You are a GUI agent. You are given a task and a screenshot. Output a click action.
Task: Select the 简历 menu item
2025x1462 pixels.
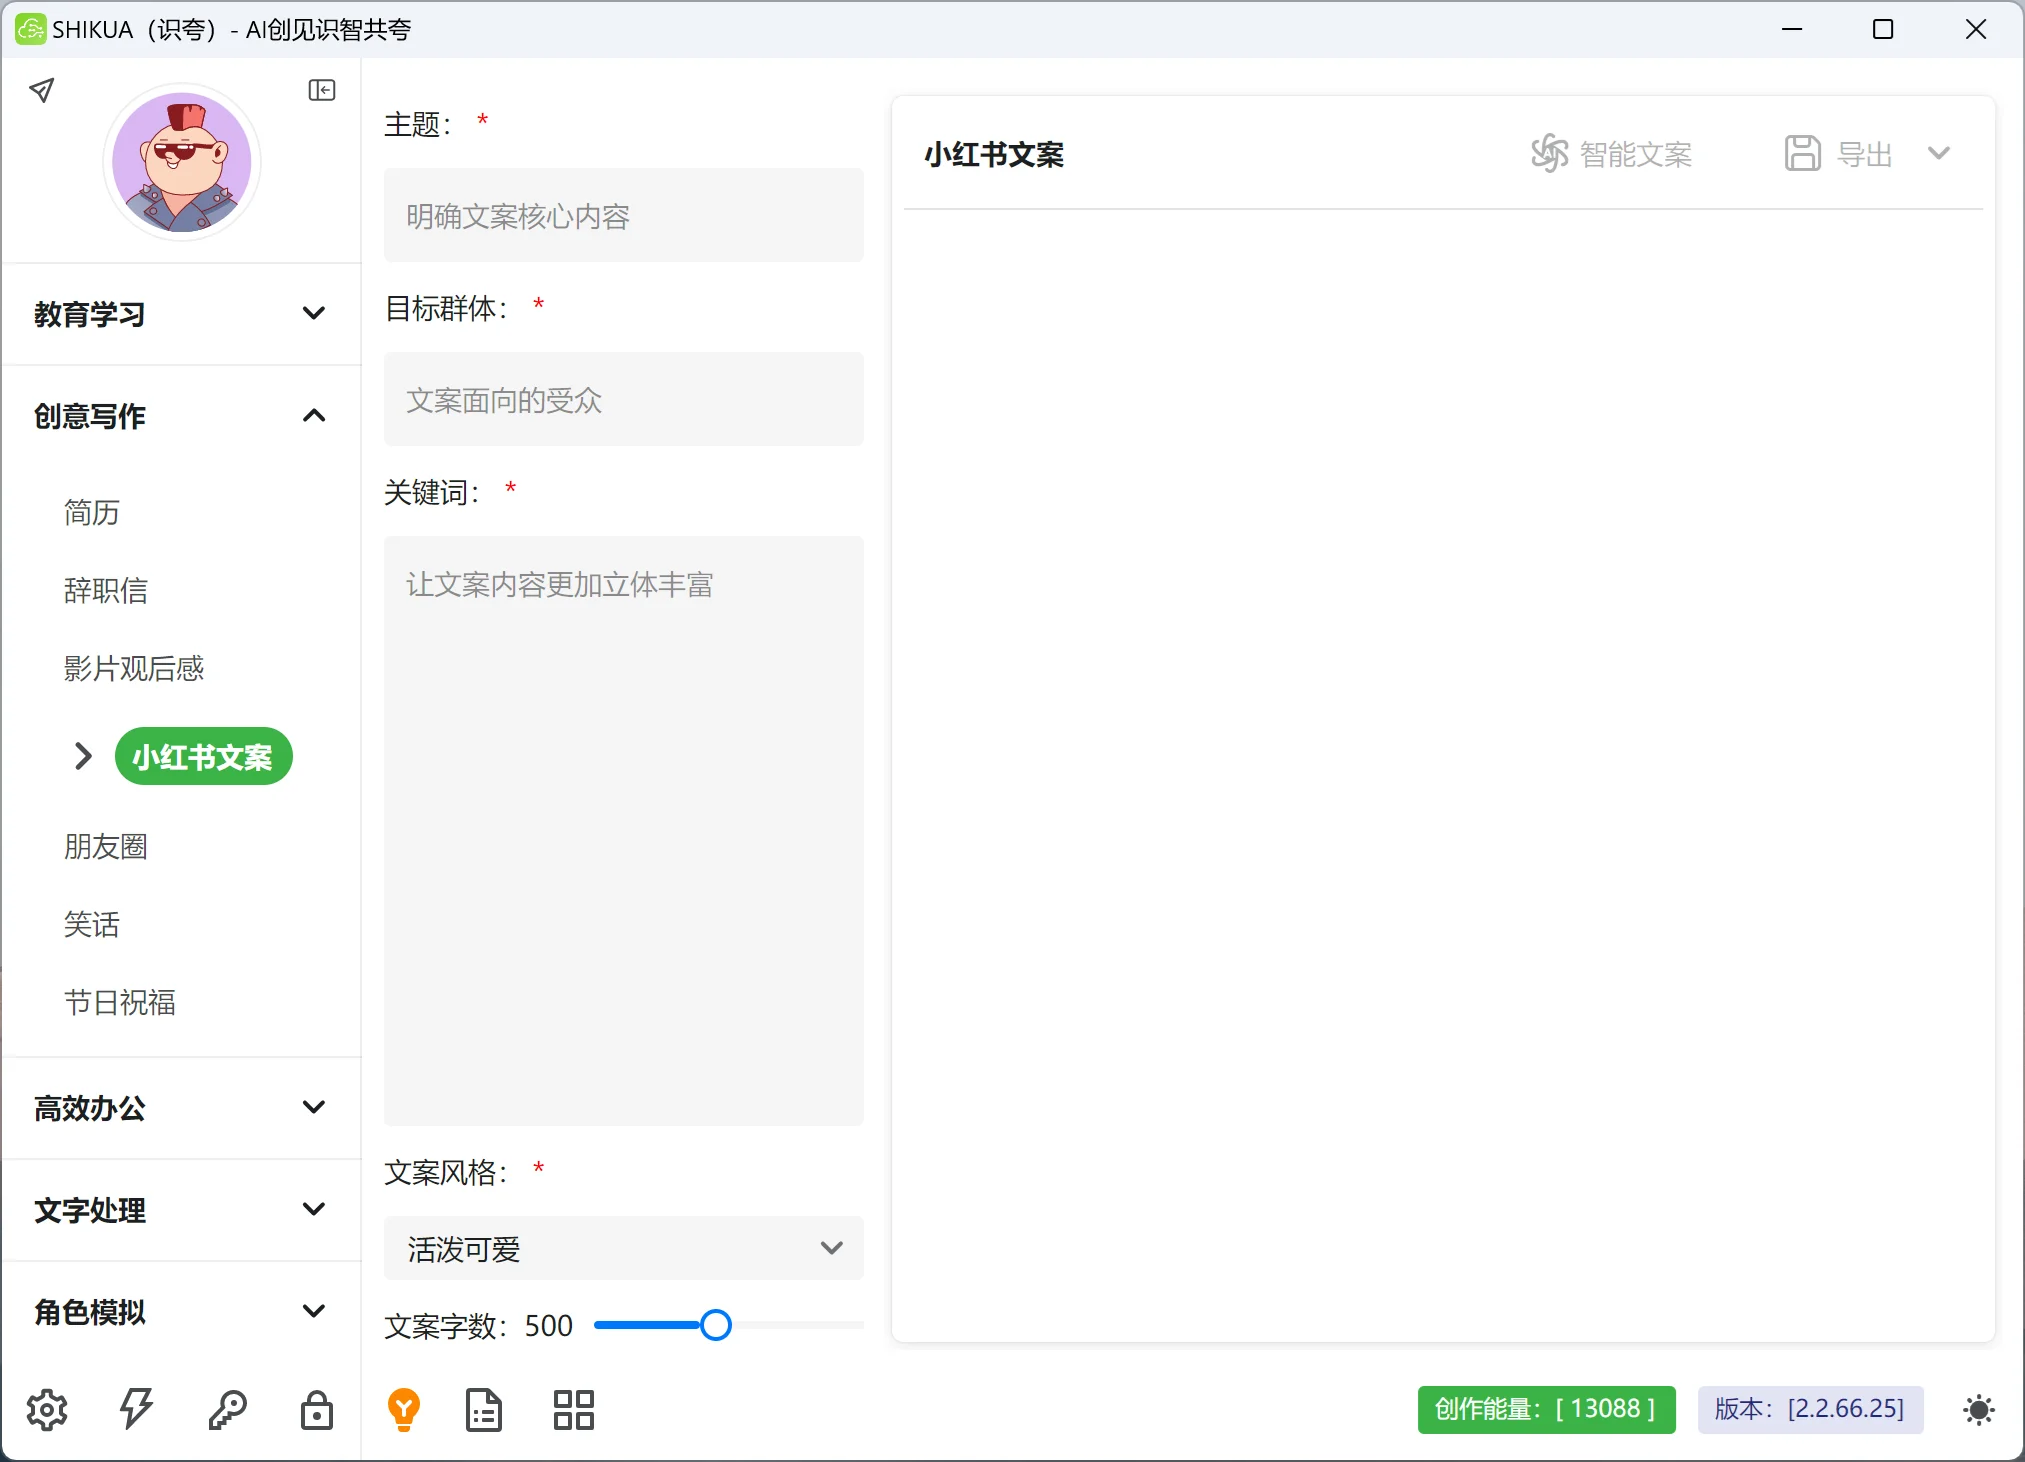[x=92, y=512]
